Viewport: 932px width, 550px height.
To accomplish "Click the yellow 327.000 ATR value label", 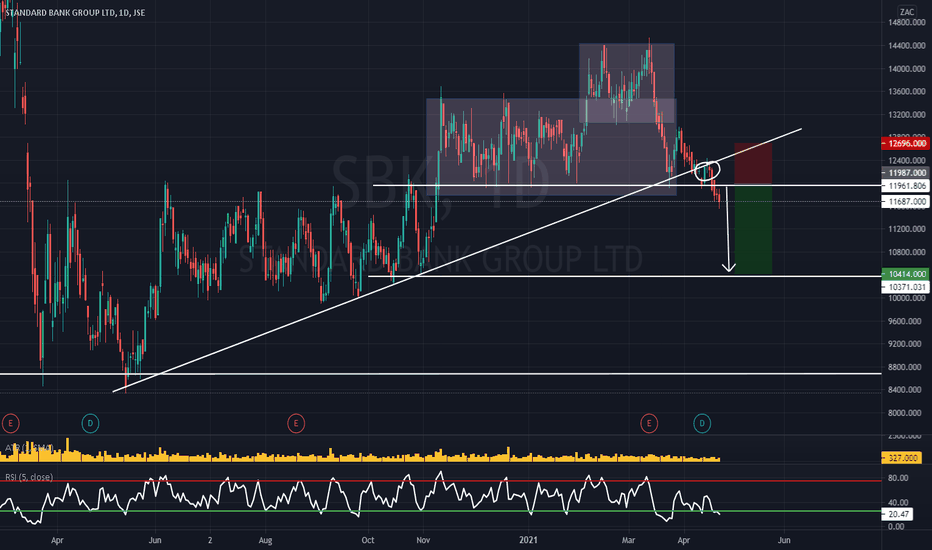I will point(902,458).
